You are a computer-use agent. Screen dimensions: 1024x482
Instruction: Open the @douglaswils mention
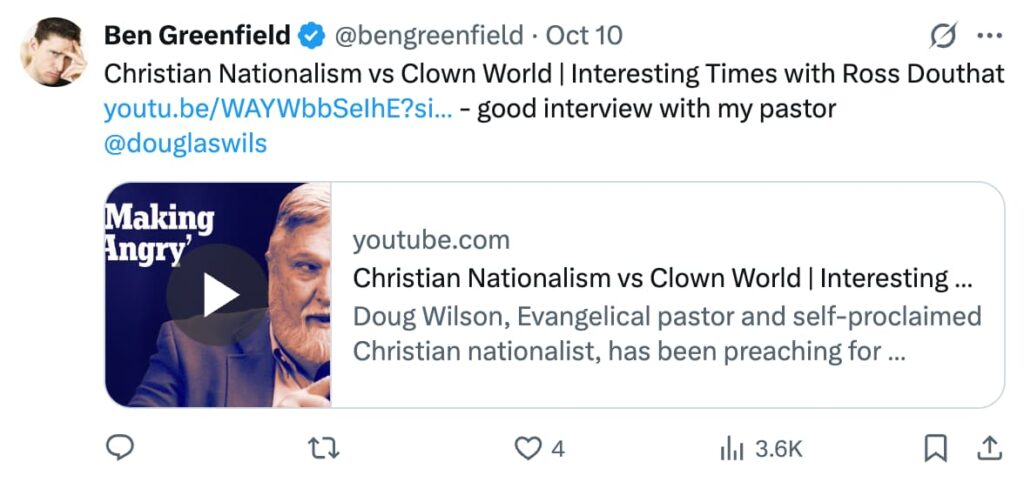(x=185, y=143)
